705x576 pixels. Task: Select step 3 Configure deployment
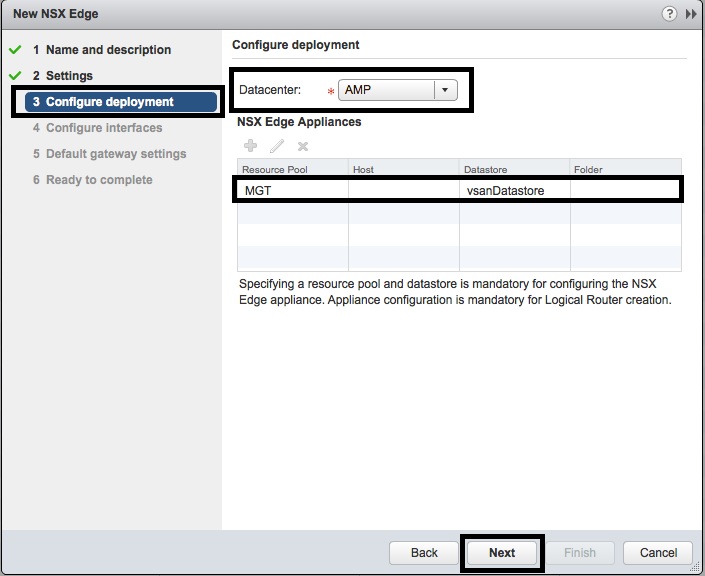pyautogui.click(x=109, y=102)
